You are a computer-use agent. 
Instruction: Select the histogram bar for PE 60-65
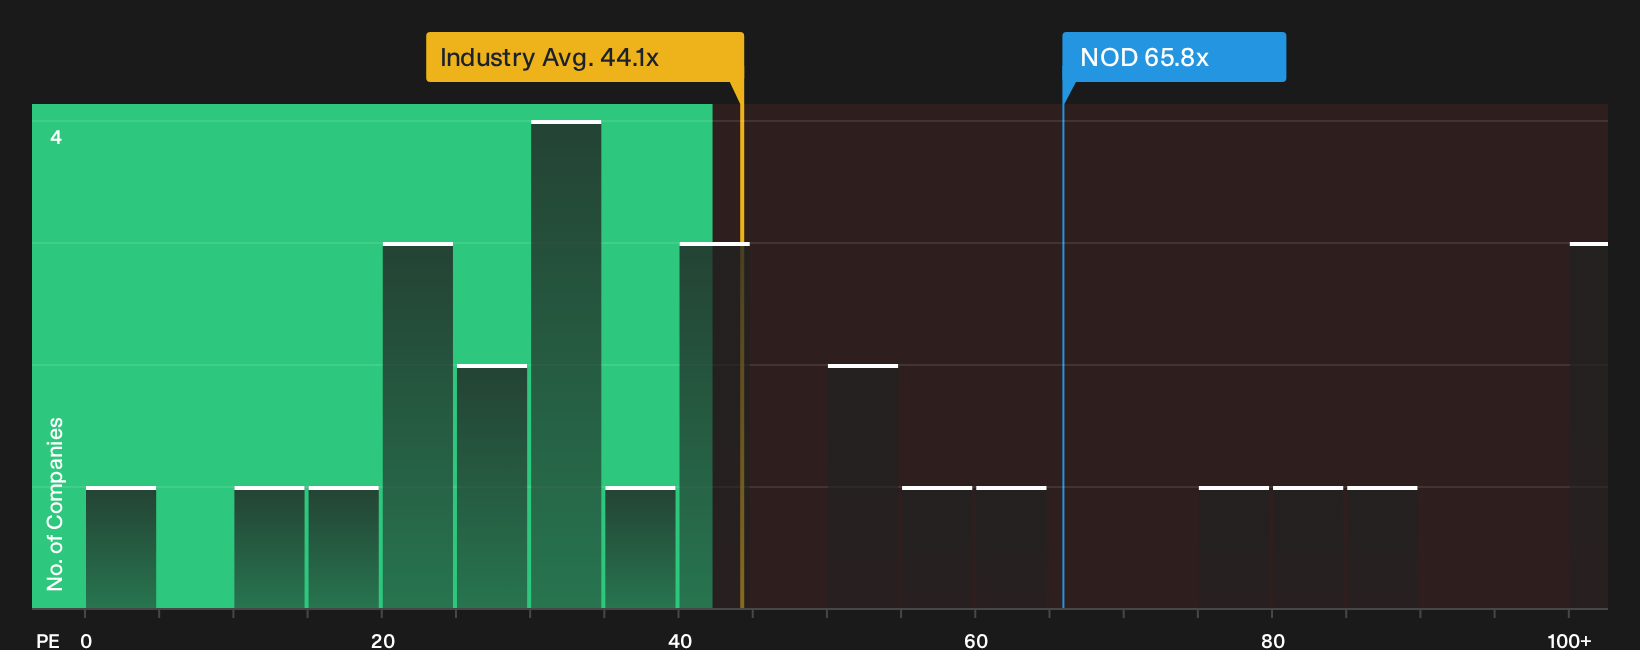tap(1011, 547)
